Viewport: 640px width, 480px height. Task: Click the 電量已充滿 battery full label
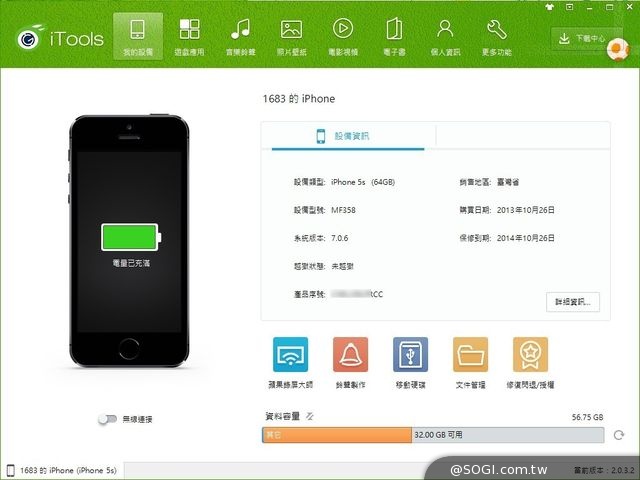pos(131,263)
